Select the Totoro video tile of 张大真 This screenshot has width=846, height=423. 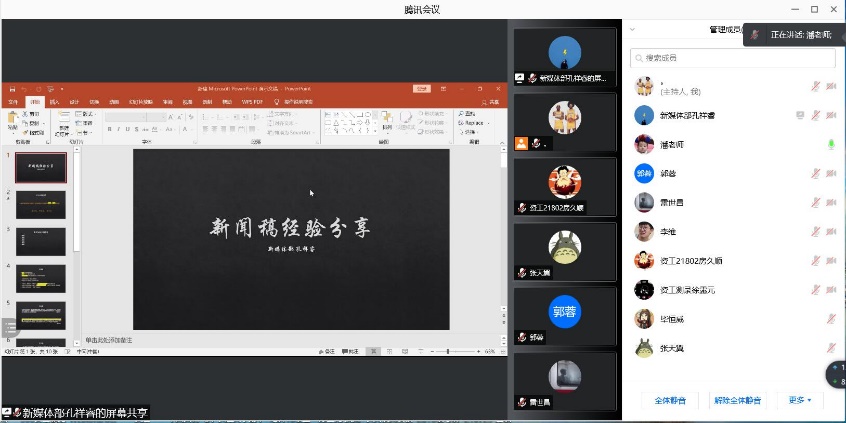tap(565, 250)
